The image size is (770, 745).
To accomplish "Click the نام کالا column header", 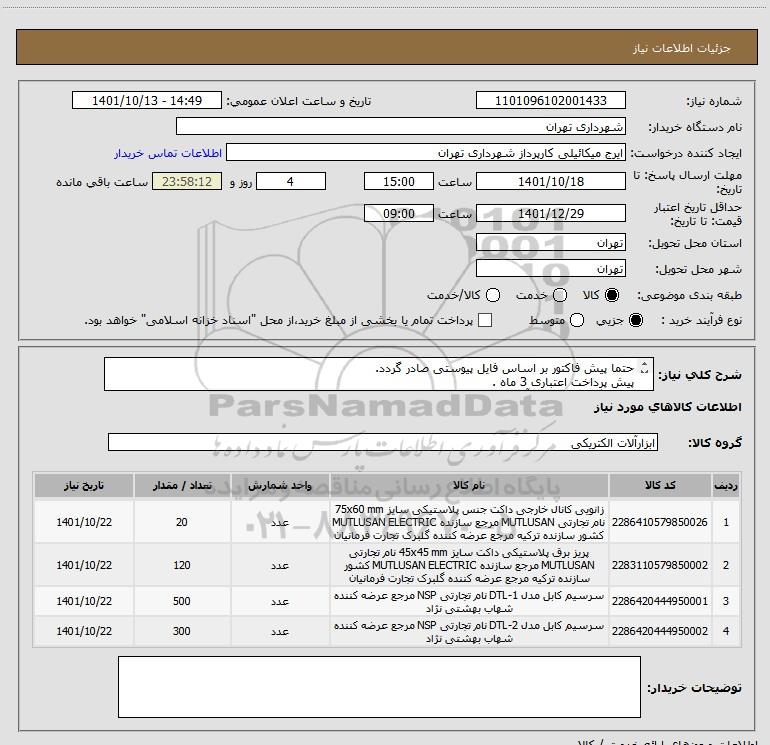I will pyautogui.click(x=468, y=485).
